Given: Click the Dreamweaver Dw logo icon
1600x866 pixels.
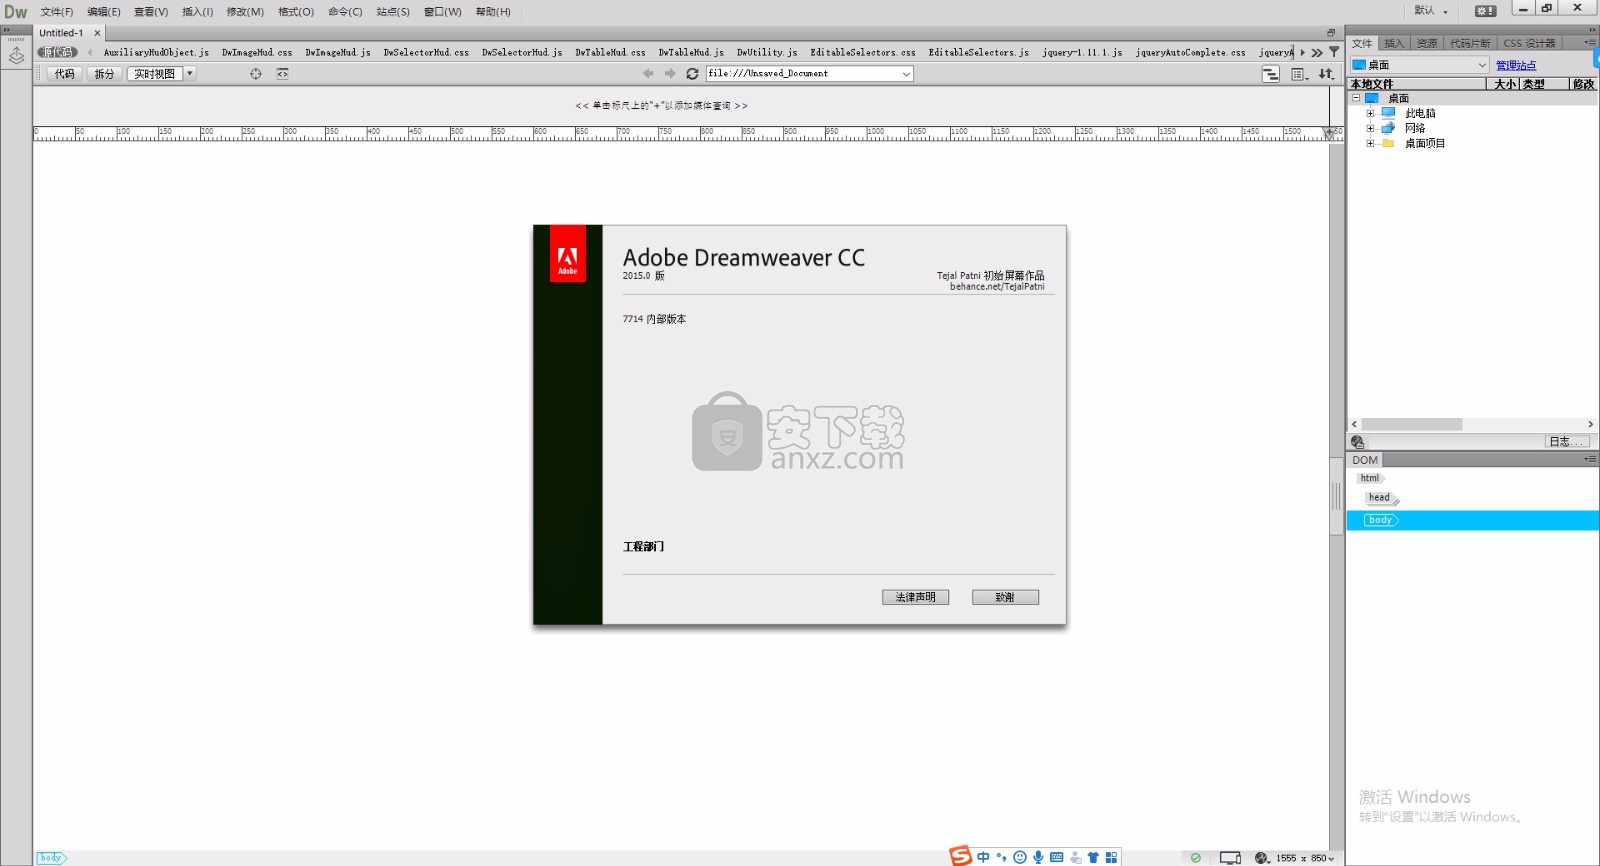Looking at the screenshot, I should pyautogui.click(x=15, y=12).
